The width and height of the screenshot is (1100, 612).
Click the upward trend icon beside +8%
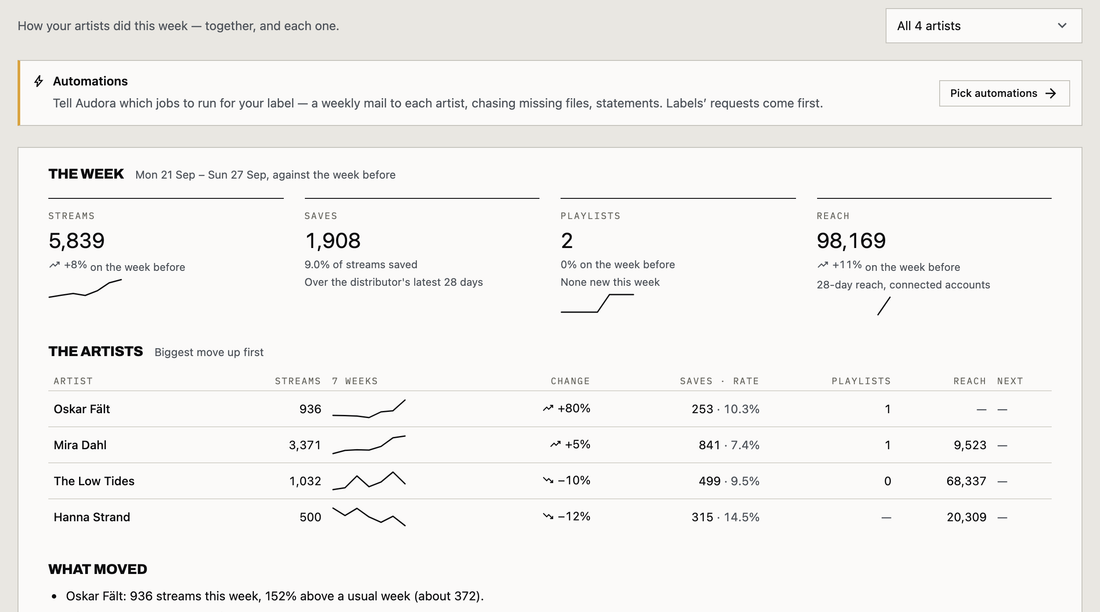[x=55, y=265]
